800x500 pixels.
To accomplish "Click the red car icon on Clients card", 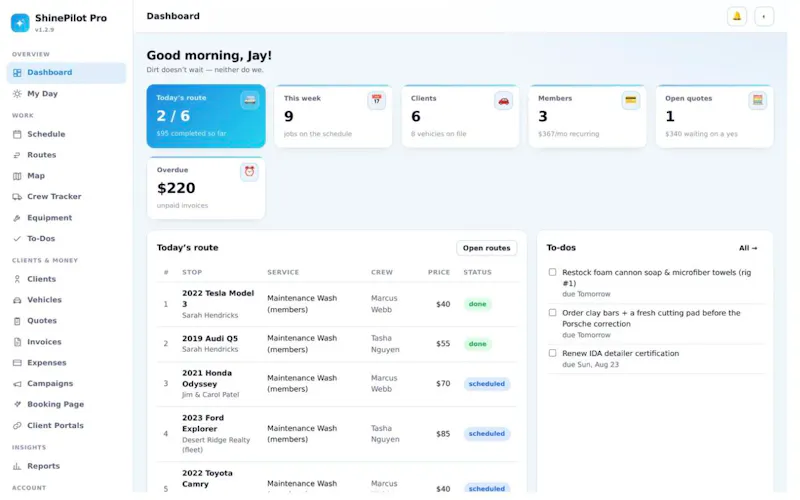I will 504,101.
